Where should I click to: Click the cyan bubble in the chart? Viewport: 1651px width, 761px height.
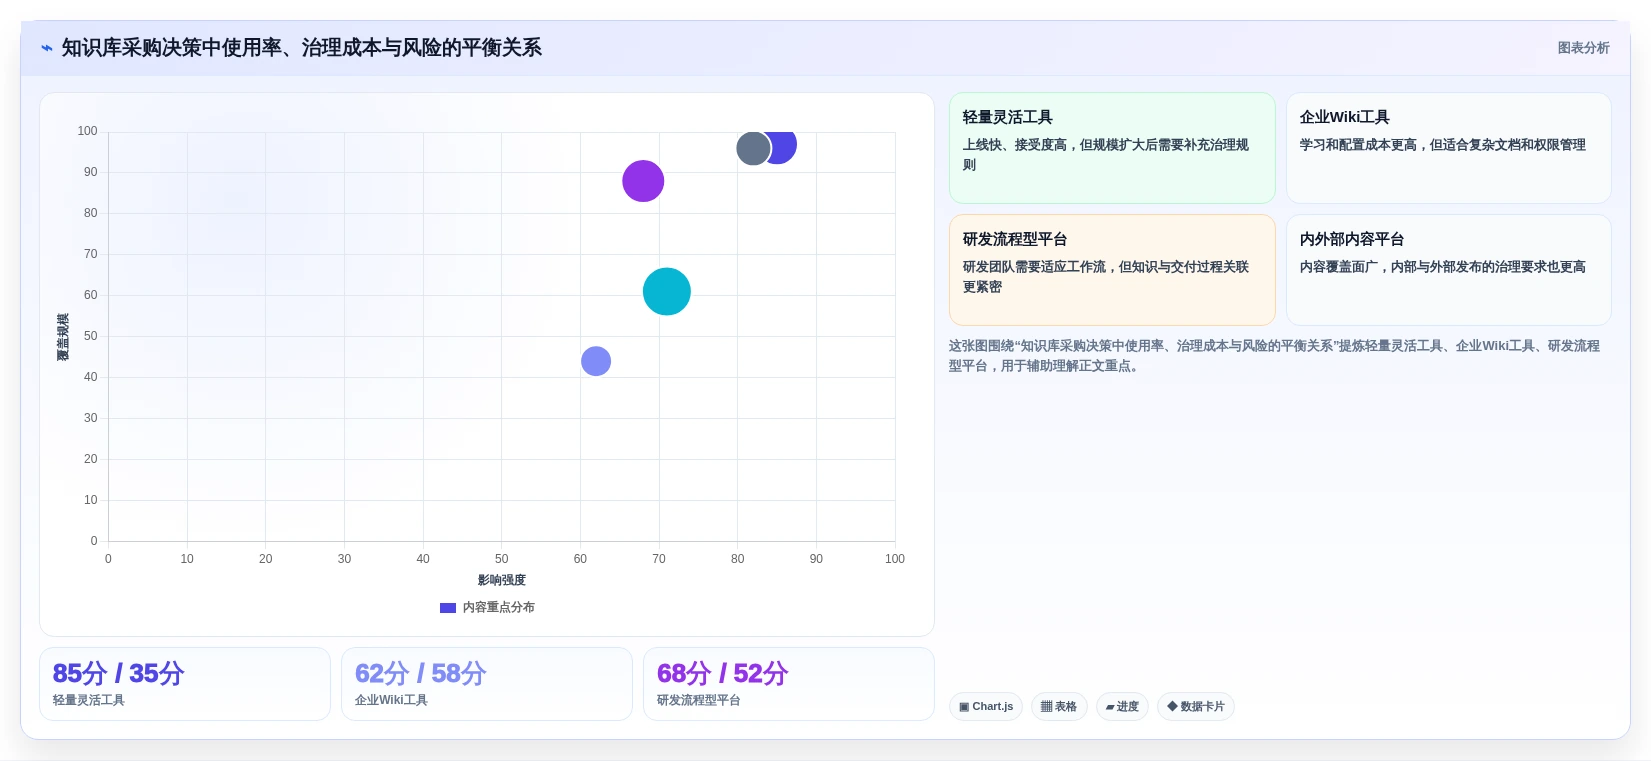[667, 292]
